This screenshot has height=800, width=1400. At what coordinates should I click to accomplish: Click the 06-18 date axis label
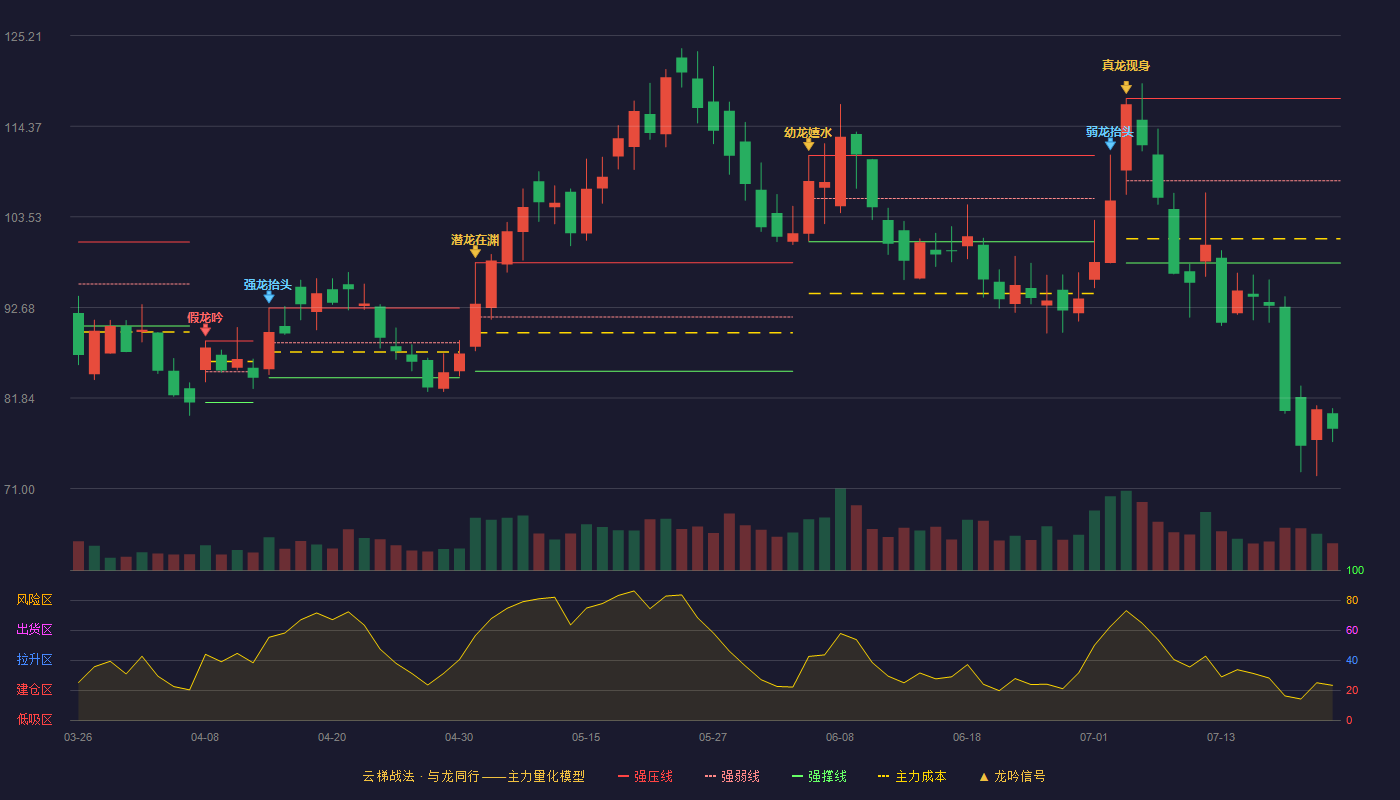point(967,737)
